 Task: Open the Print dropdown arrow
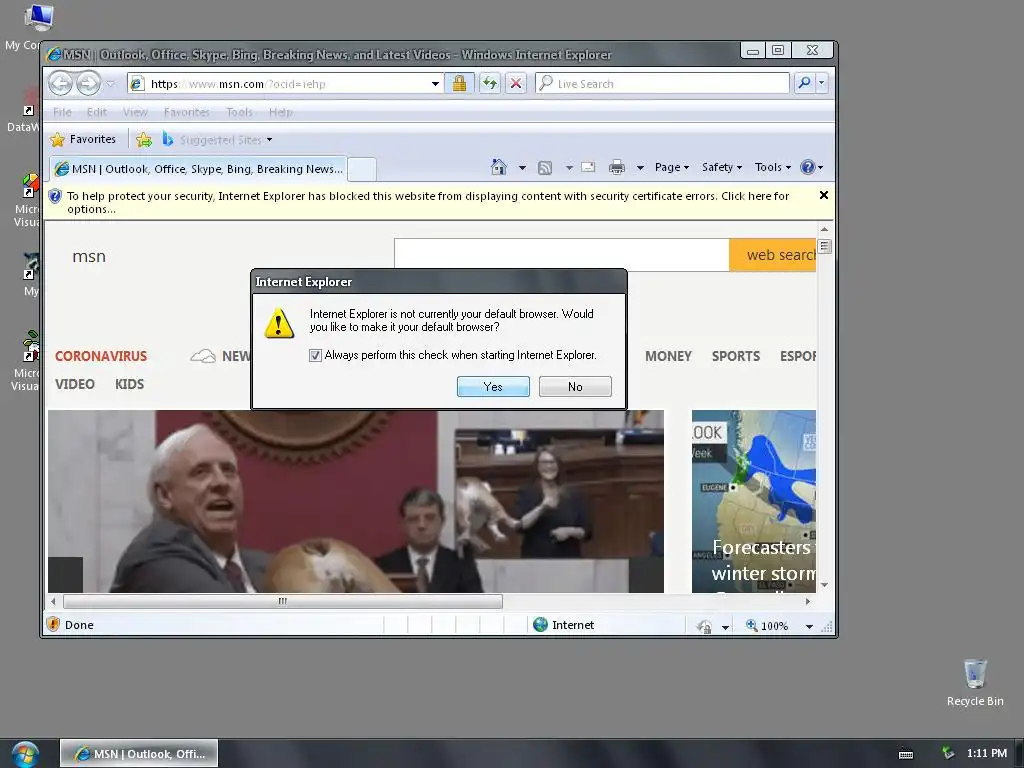tap(640, 168)
